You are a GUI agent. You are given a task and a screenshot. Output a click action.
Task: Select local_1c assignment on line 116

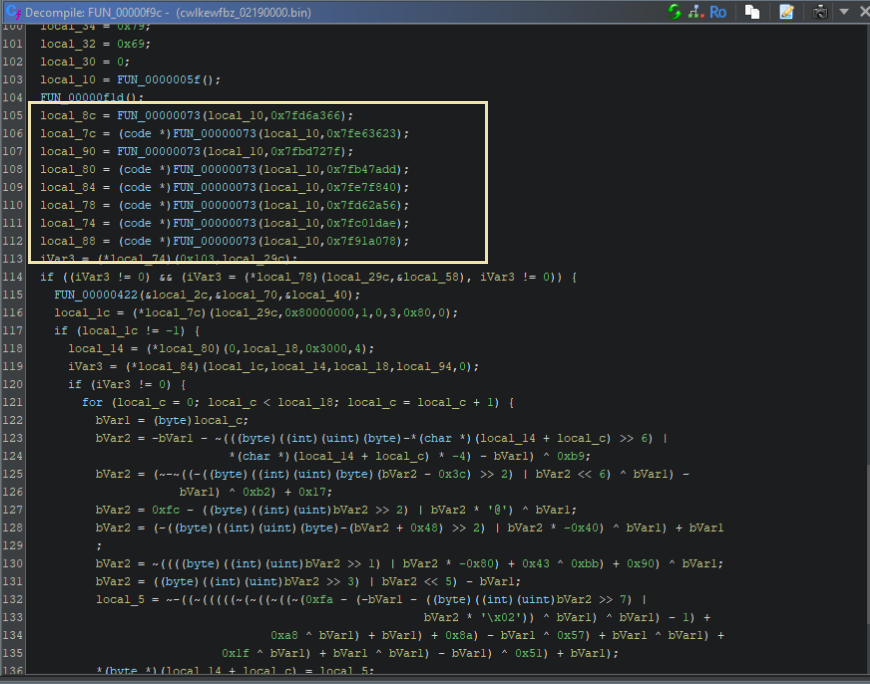pyautogui.click(x=82, y=312)
